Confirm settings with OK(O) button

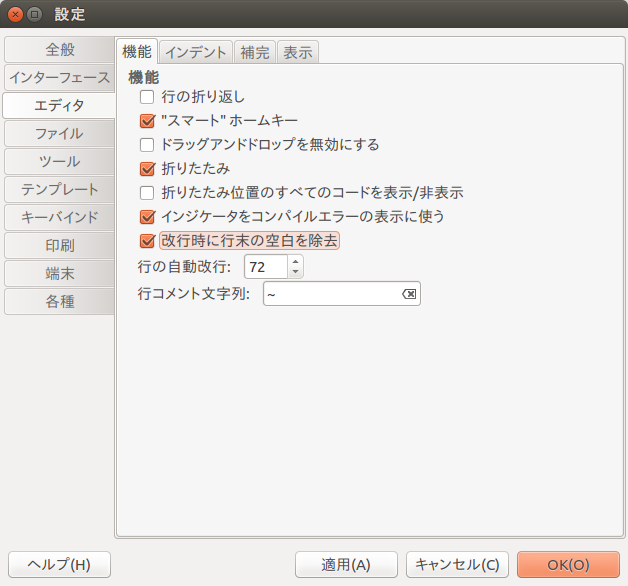(x=568, y=564)
